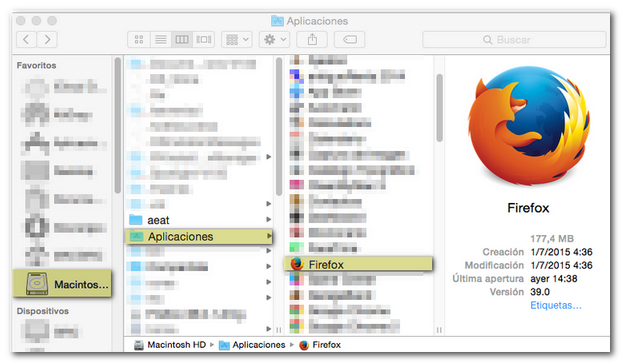Click the Share toolbar icon

tap(312, 40)
